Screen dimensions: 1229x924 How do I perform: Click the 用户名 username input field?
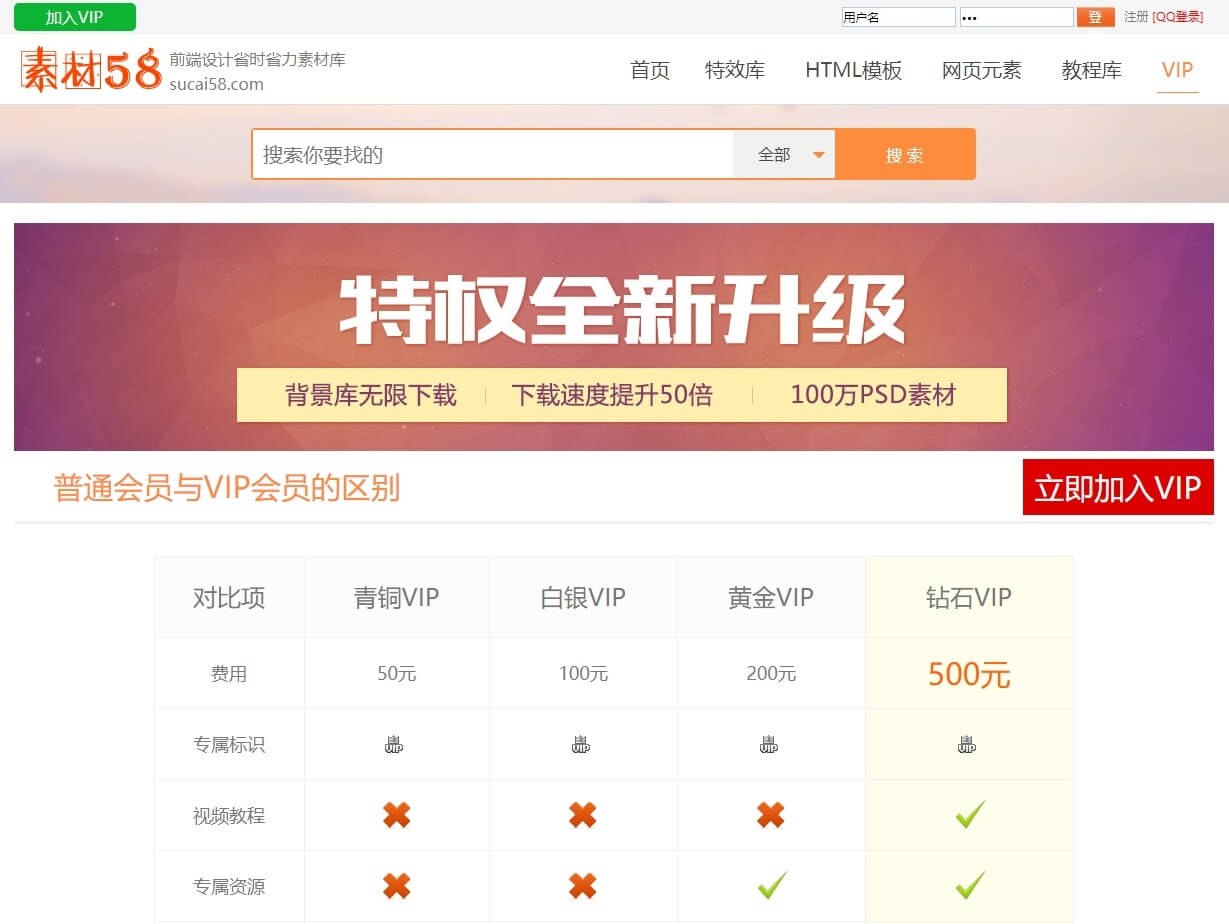(x=897, y=17)
